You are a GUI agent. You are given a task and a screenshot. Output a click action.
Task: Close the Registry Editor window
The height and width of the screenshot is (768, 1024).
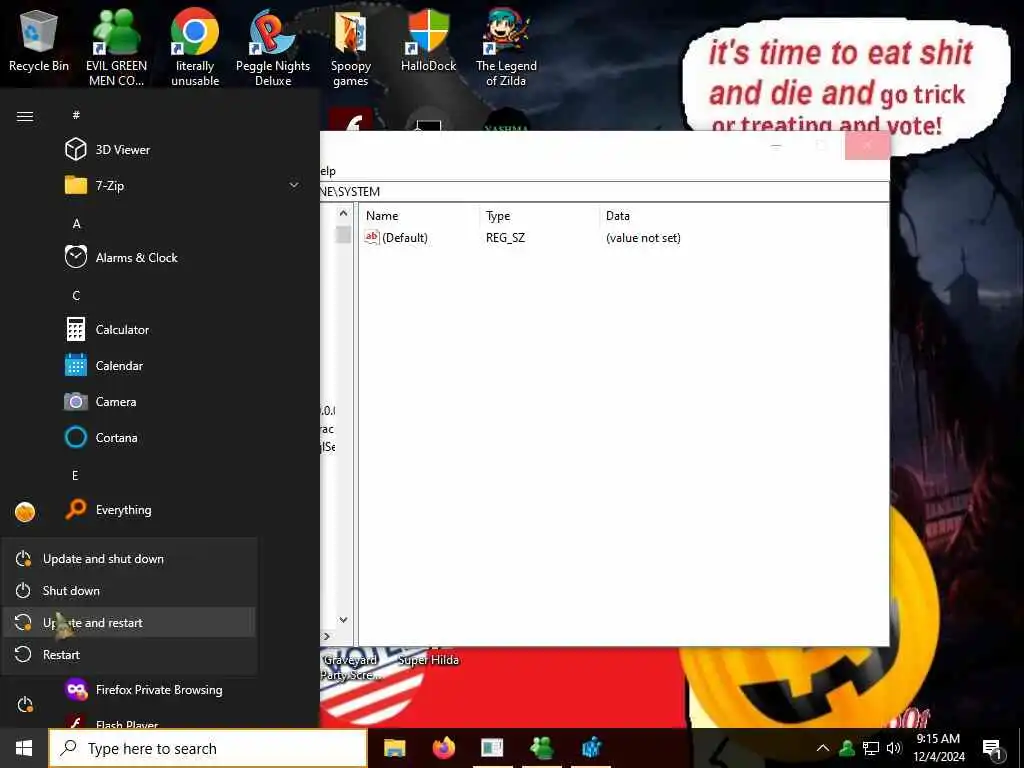pyautogui.click(x=867, y=146)
